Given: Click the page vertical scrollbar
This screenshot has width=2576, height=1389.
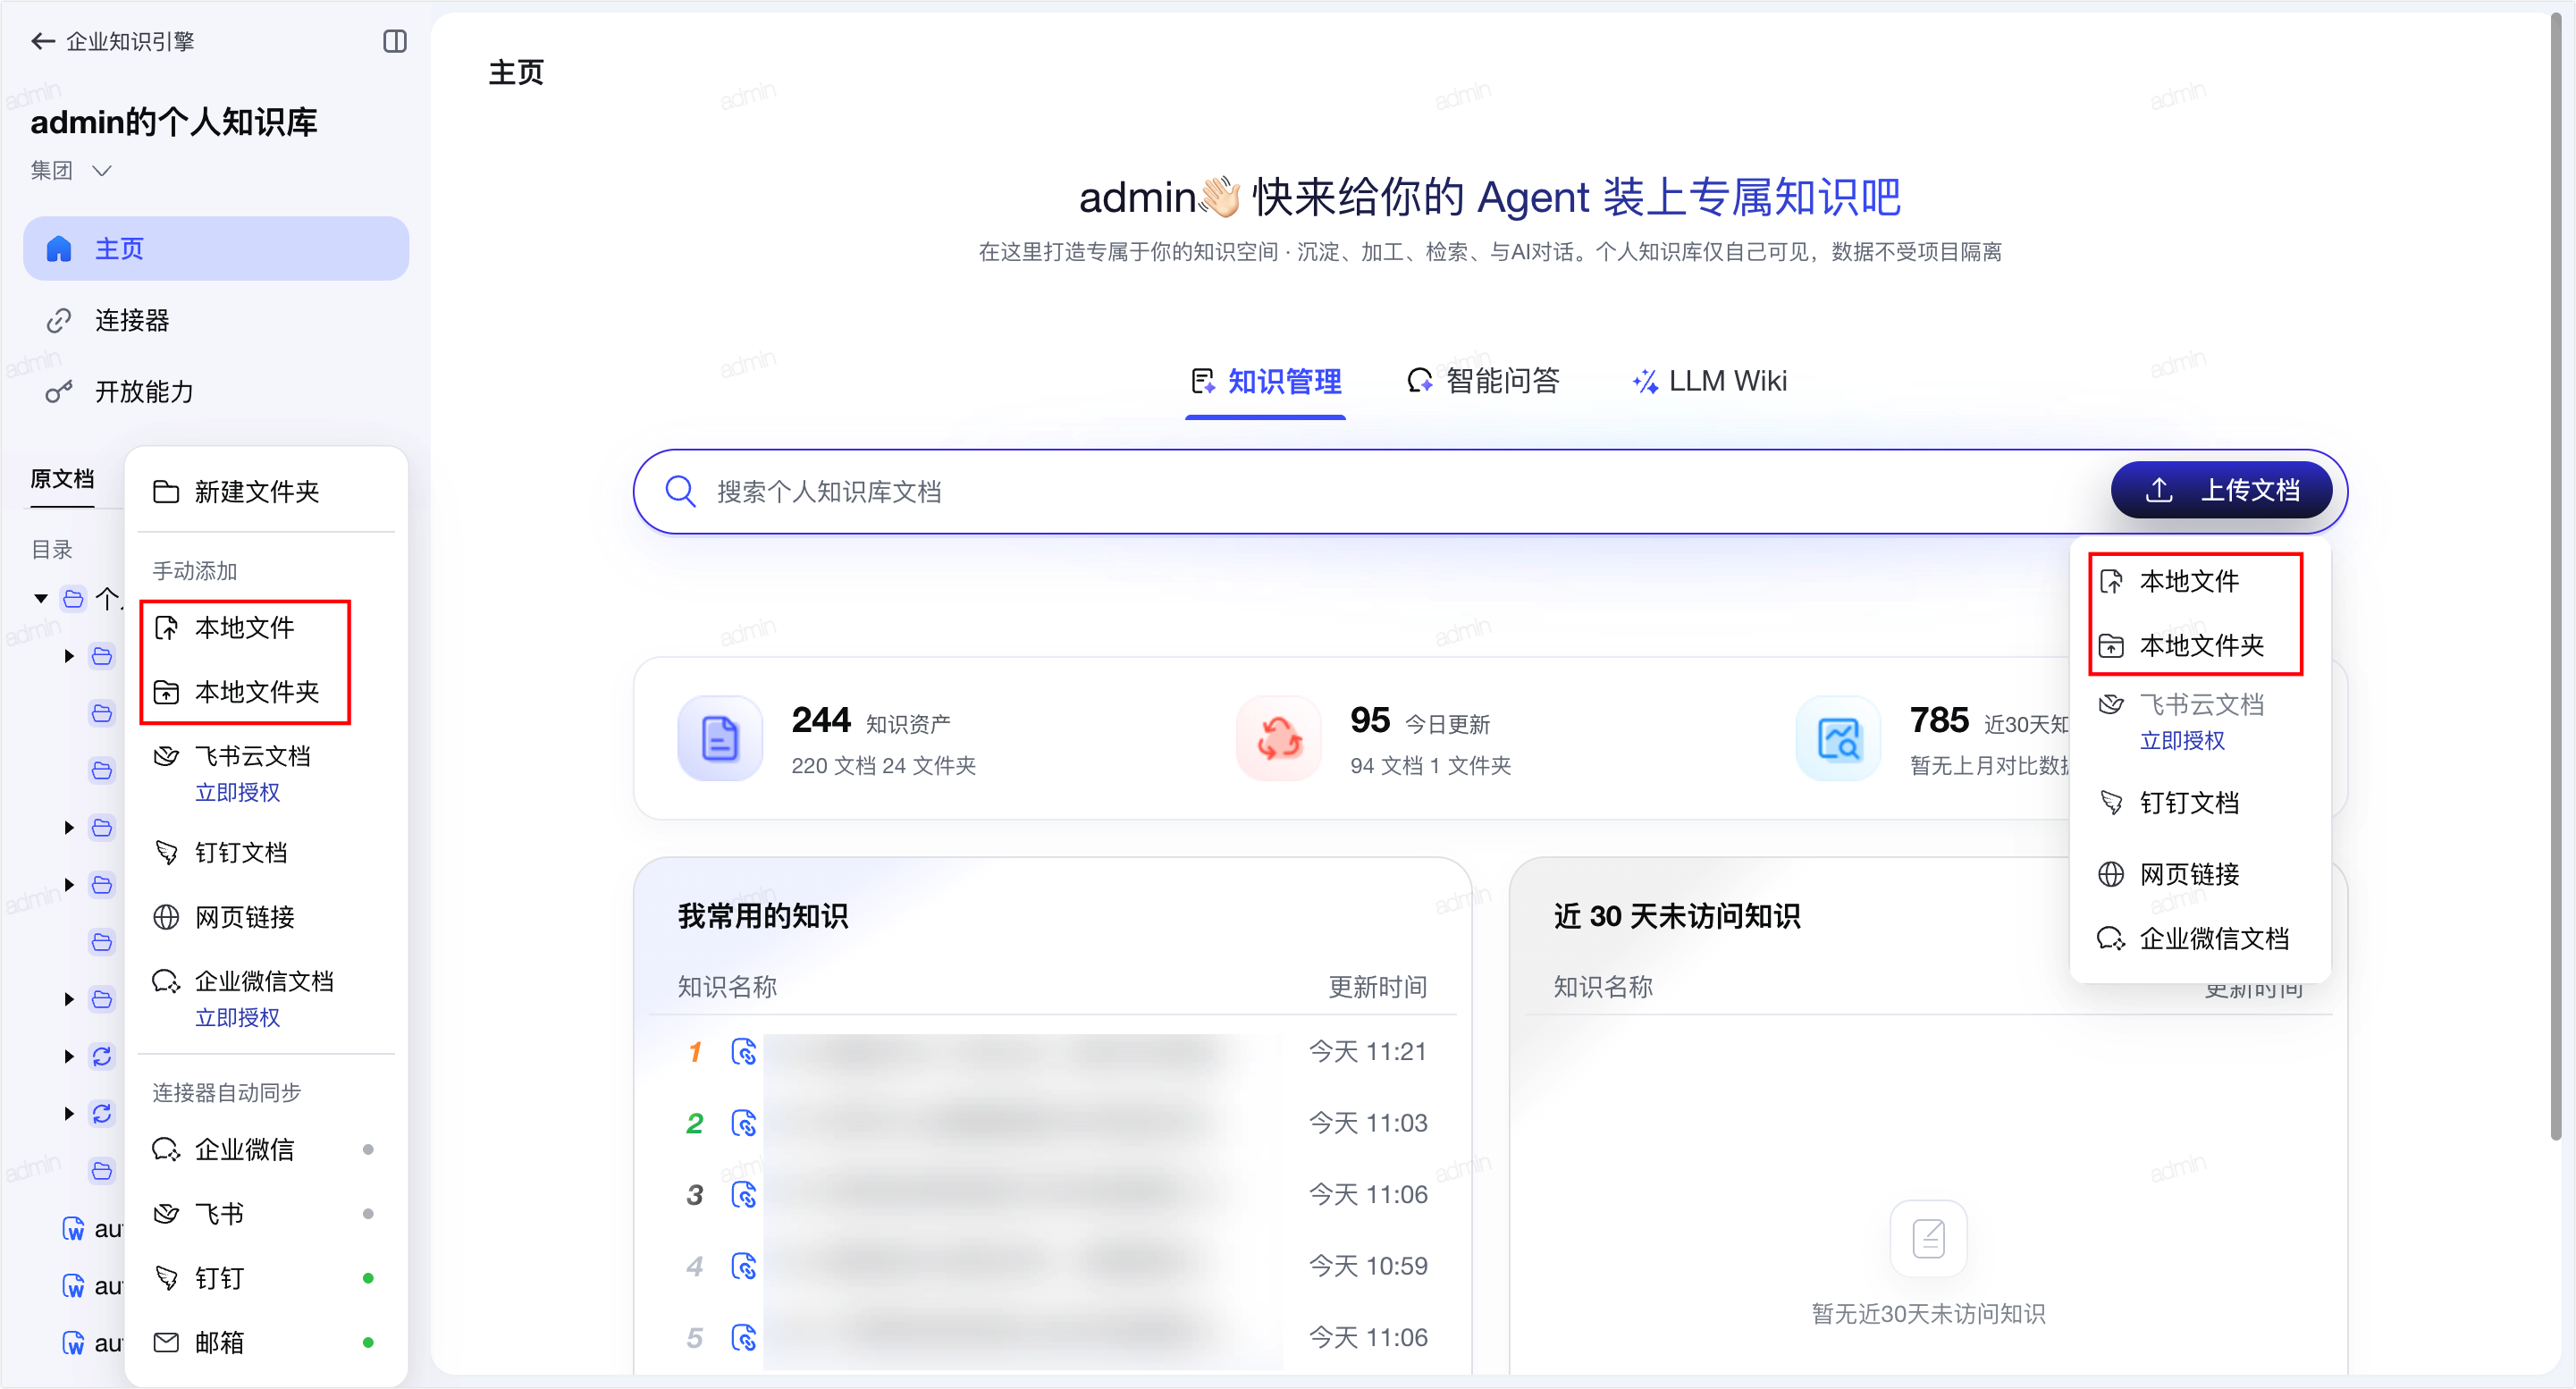Looking at the screenshot, I should pos(2555,575).
